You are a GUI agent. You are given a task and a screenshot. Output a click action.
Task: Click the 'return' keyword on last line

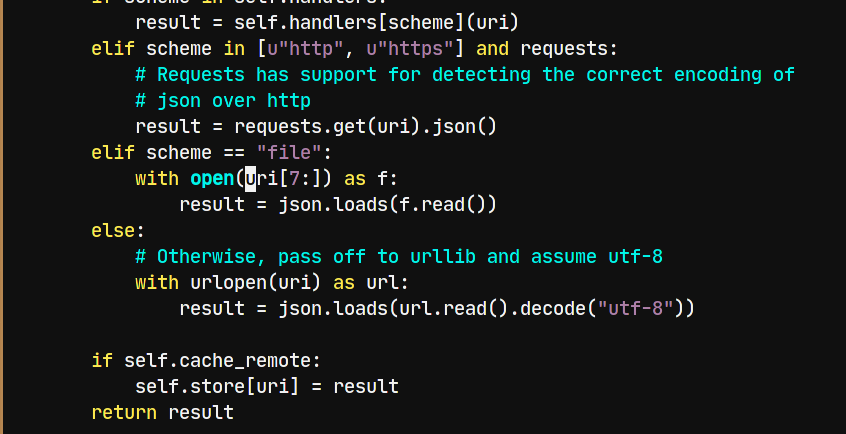[x=124, y=412]
